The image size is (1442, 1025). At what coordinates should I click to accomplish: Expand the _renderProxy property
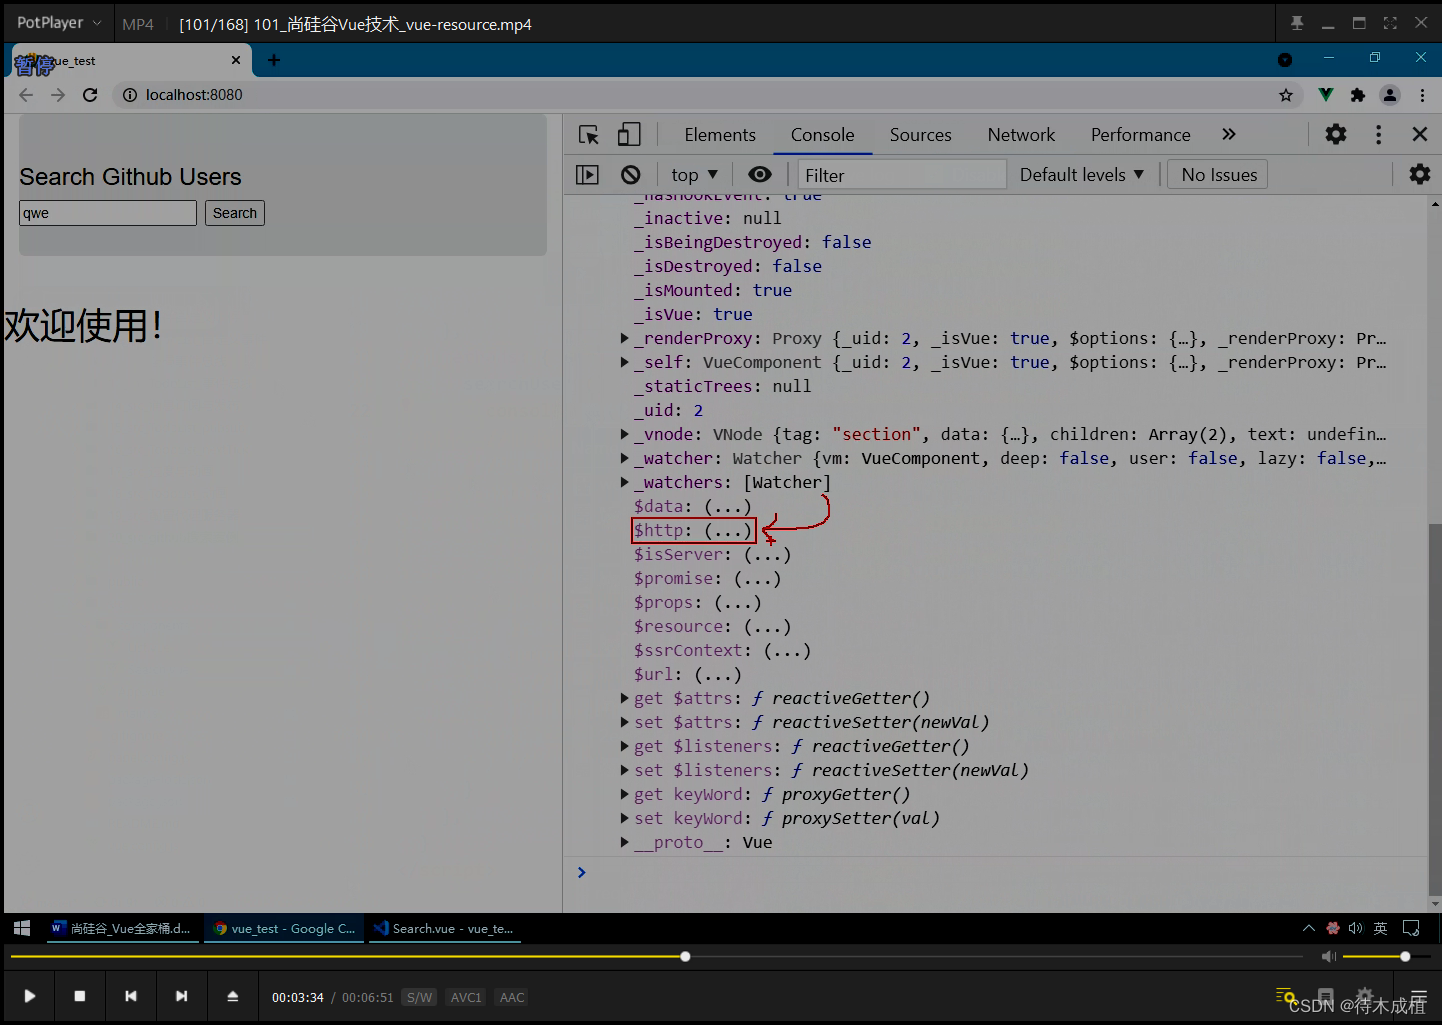(625, 339)
